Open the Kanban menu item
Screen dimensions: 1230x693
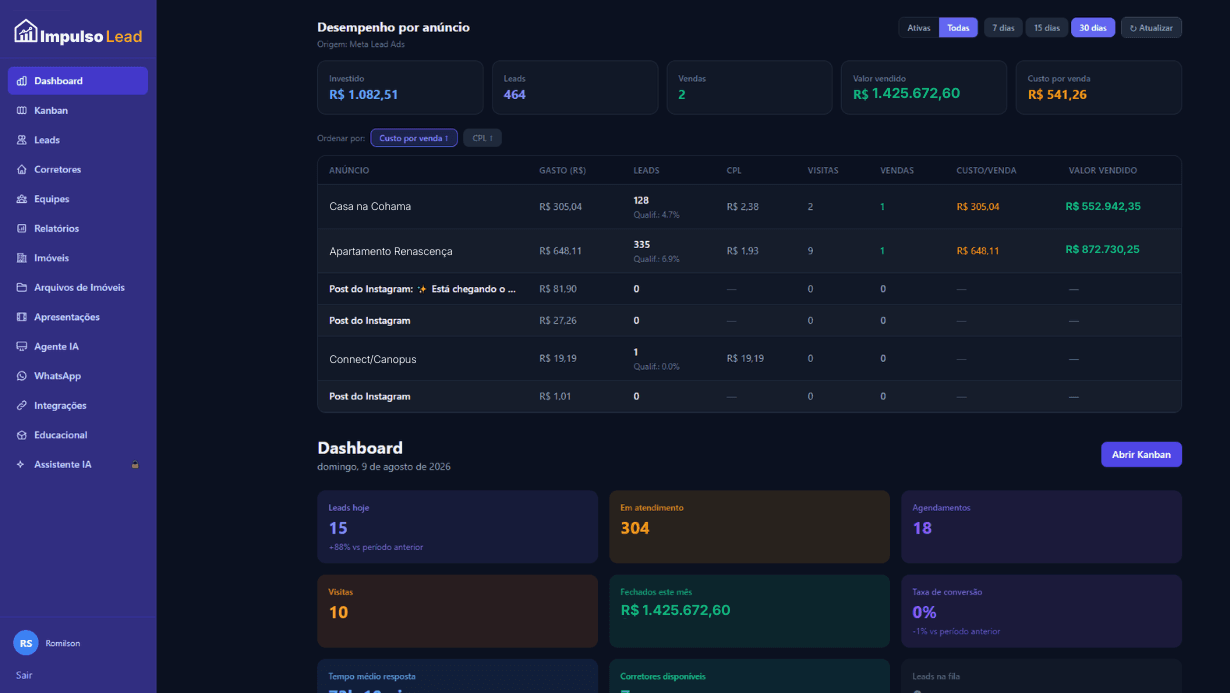click(78, 110)
